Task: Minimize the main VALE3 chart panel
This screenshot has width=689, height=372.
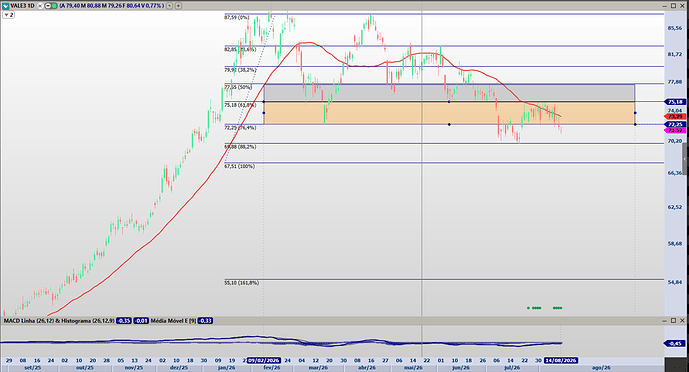Action: click(x=665, y=6)
